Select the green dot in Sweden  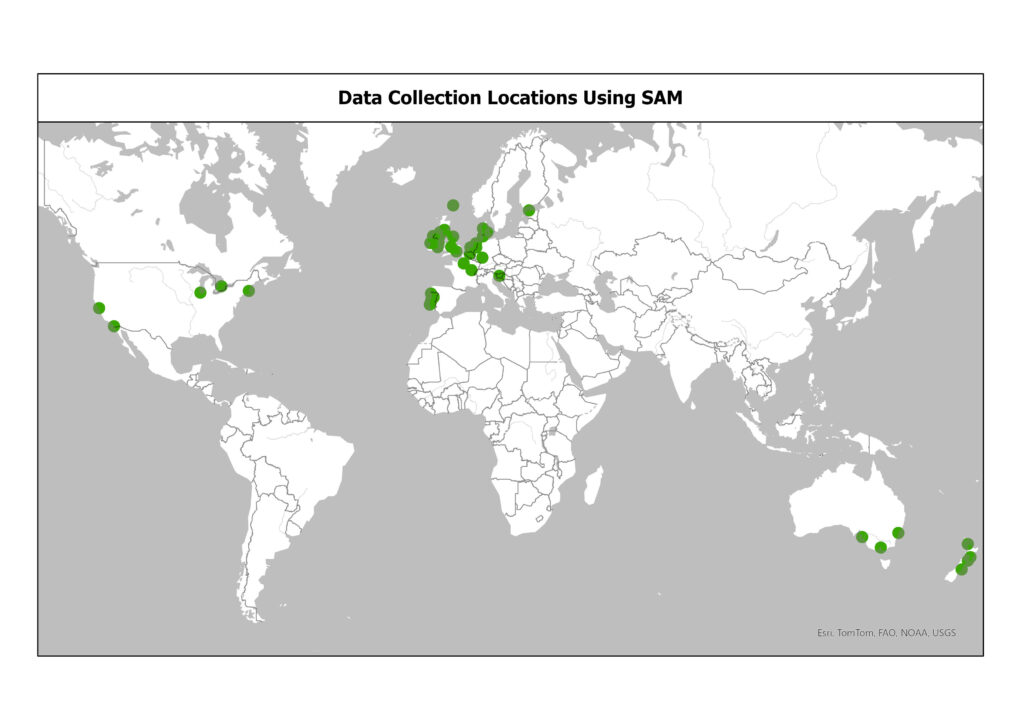pyautogui.click(x=529, y=210)
